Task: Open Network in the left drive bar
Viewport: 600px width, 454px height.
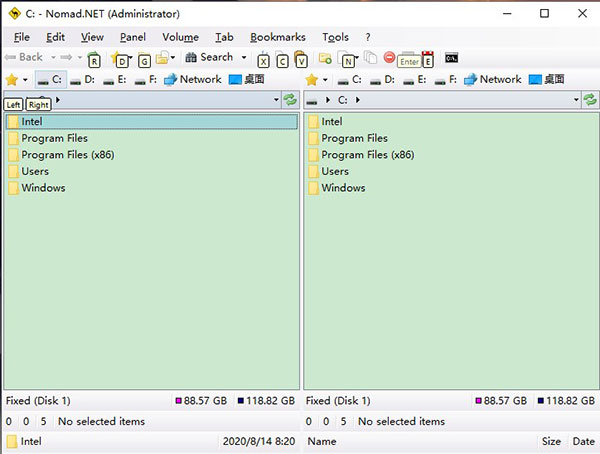Action: tap(192, 80)
